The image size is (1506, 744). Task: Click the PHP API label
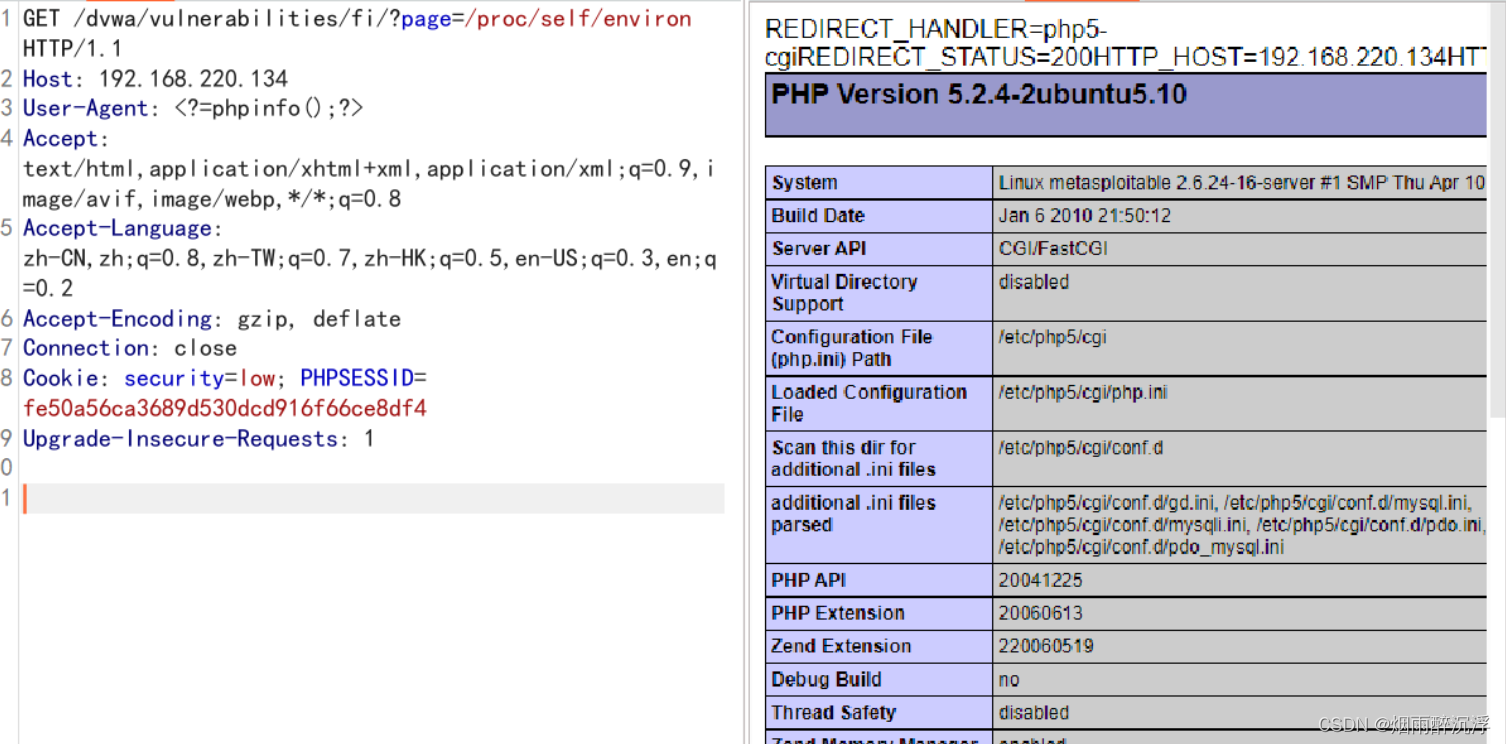point(808,580)
